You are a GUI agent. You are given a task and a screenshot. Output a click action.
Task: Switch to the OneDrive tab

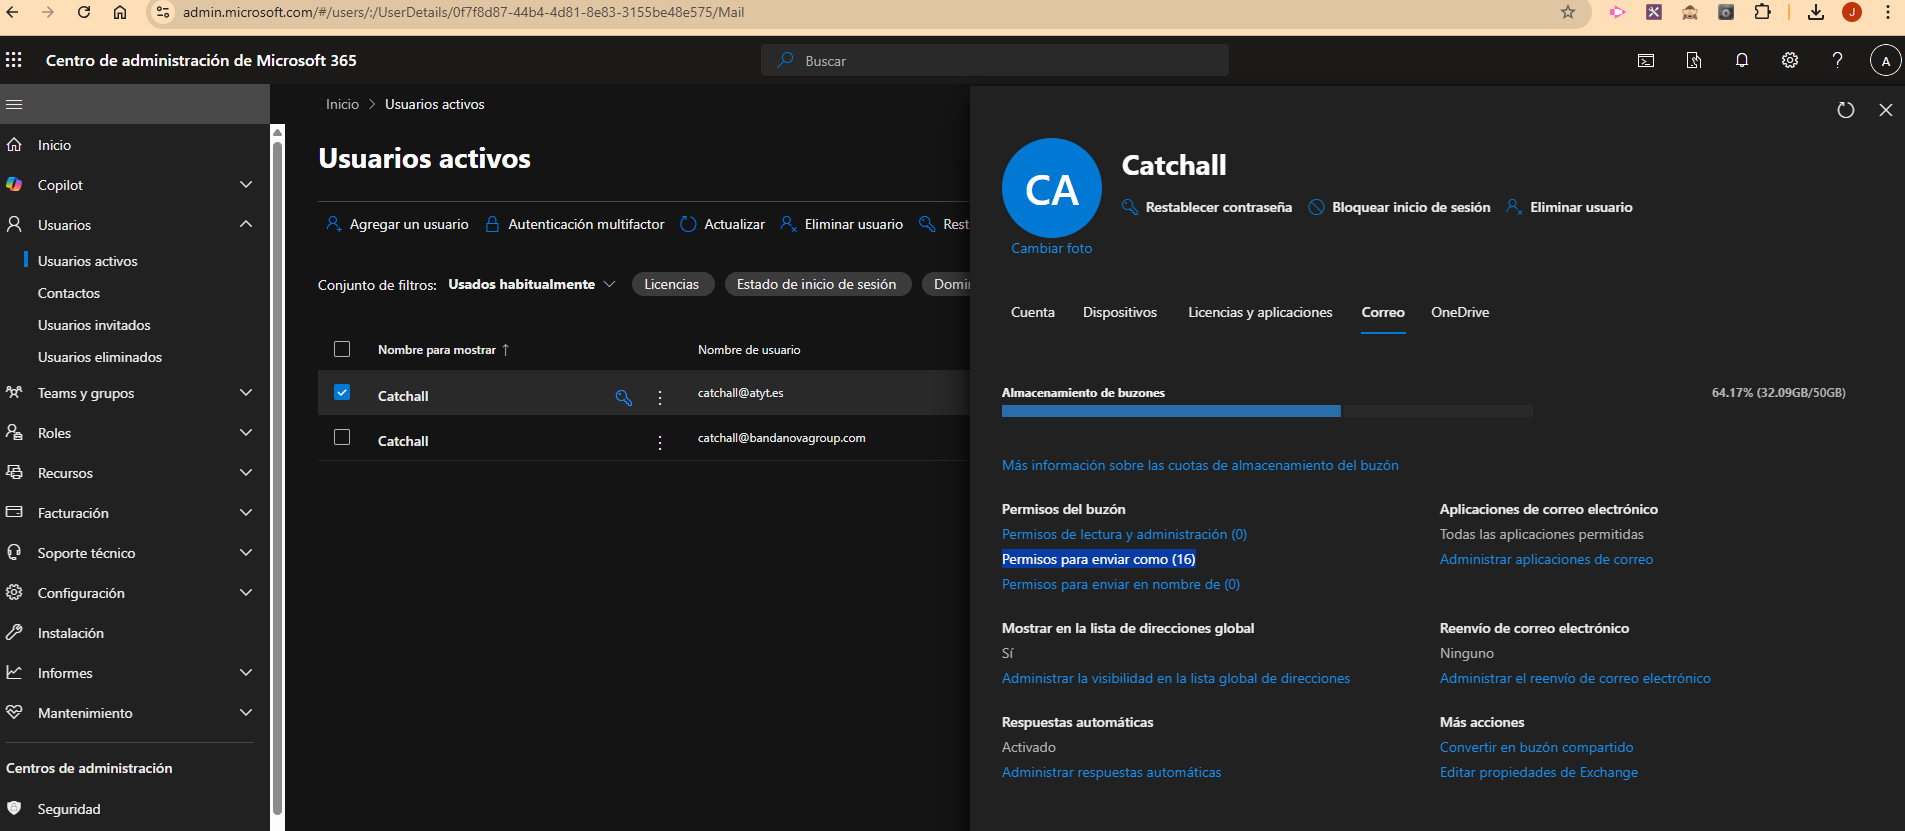tap(1460, 313)
